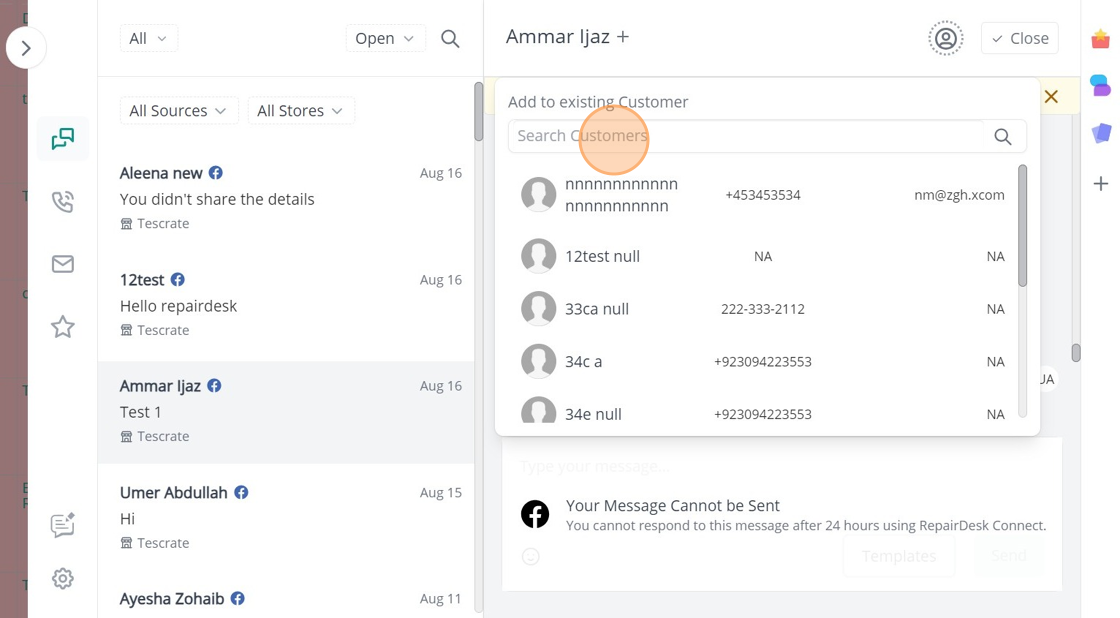This screenshot has width=1120, height=618.
Task: Select customer 34c a
Action: point(763,362)
